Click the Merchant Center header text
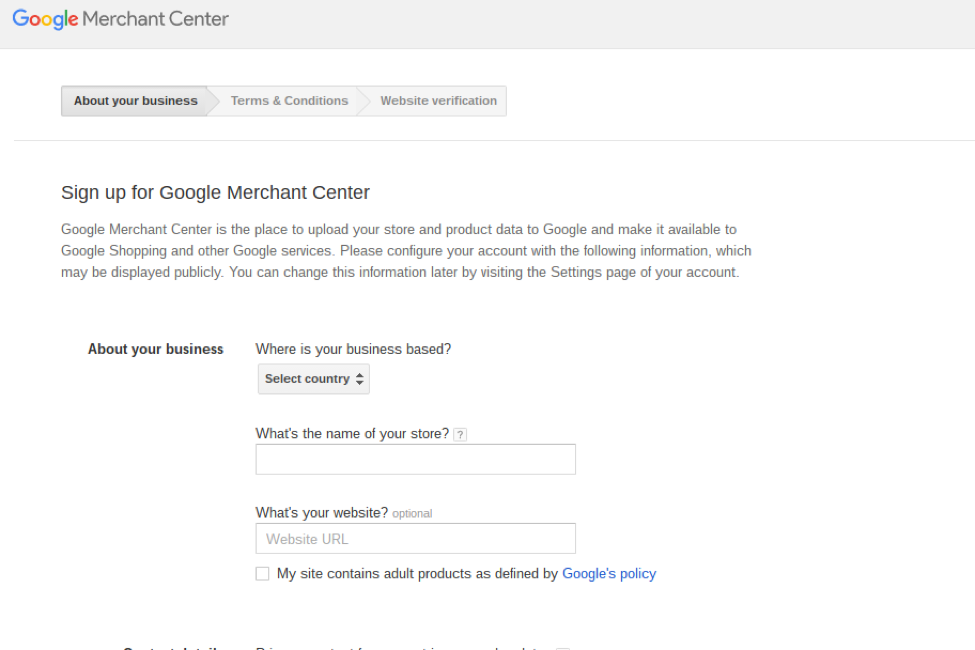This screenshot has height=650, width=975. pos(156,19)
